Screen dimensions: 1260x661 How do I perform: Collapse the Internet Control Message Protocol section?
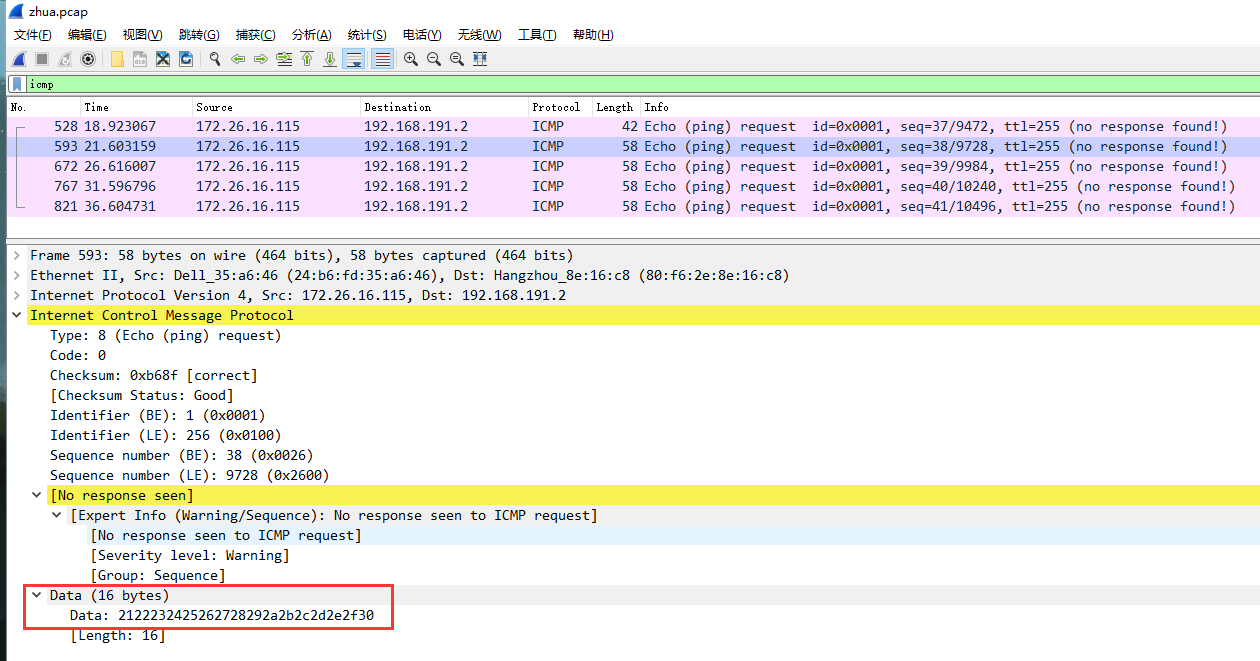click(x=17, y=315)
